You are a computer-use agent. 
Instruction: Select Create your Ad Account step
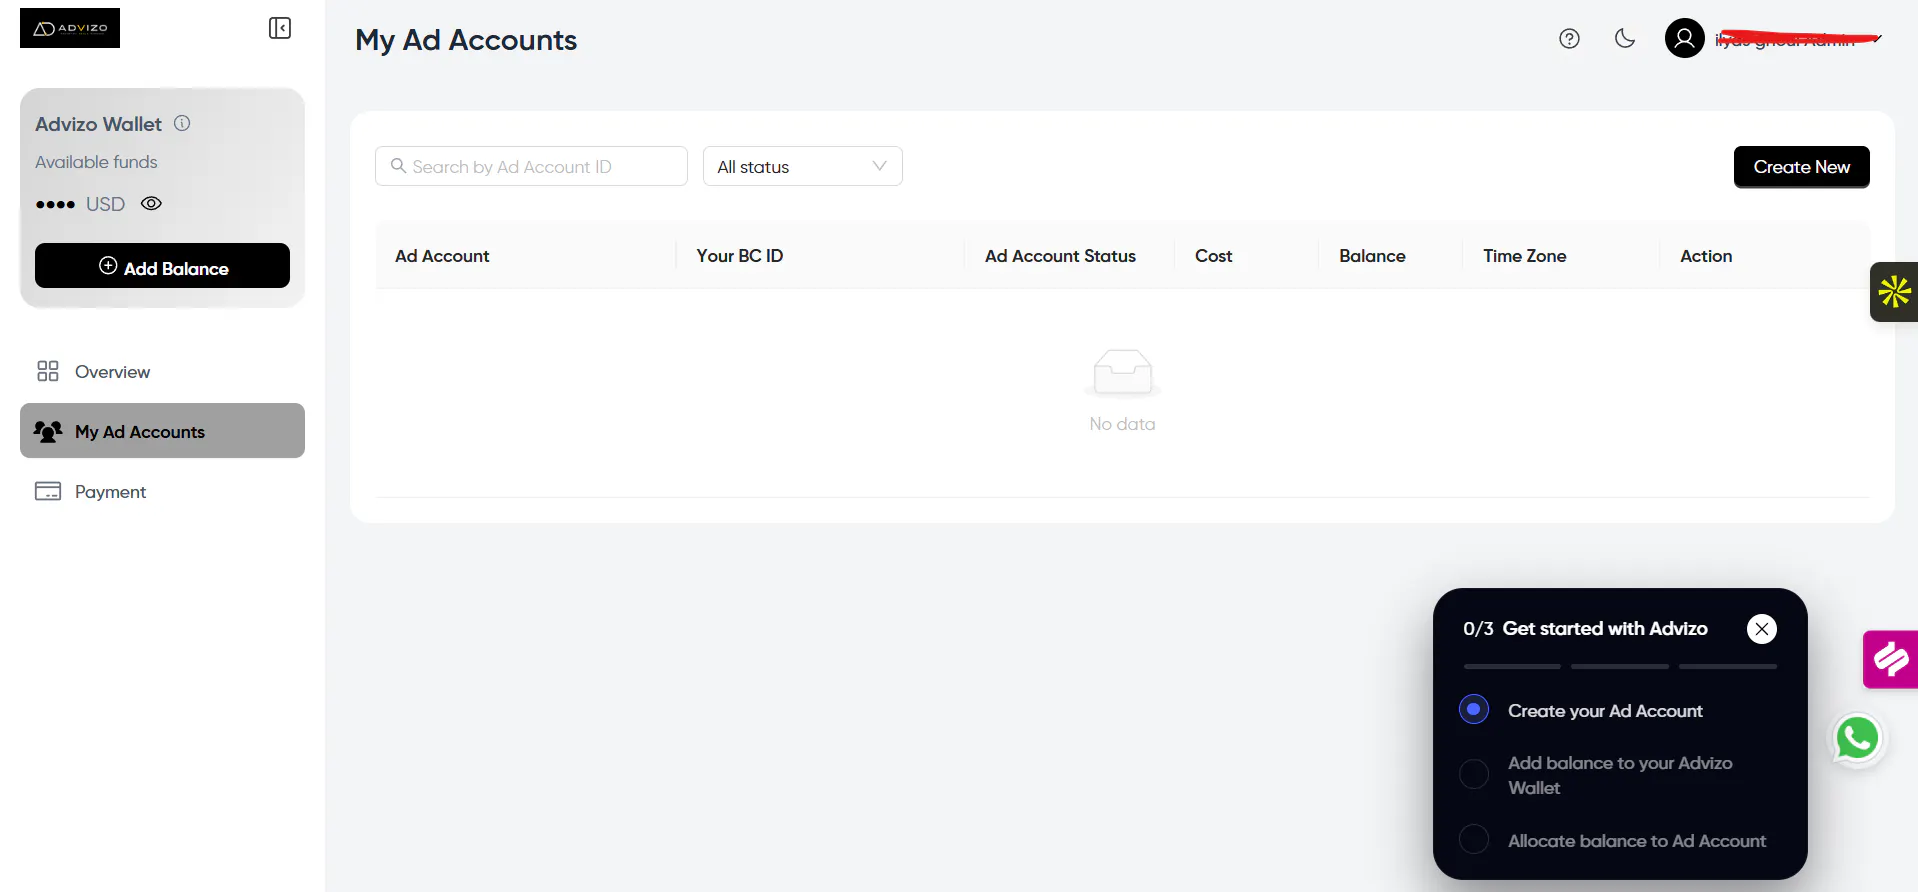[x=1605, y=710]
